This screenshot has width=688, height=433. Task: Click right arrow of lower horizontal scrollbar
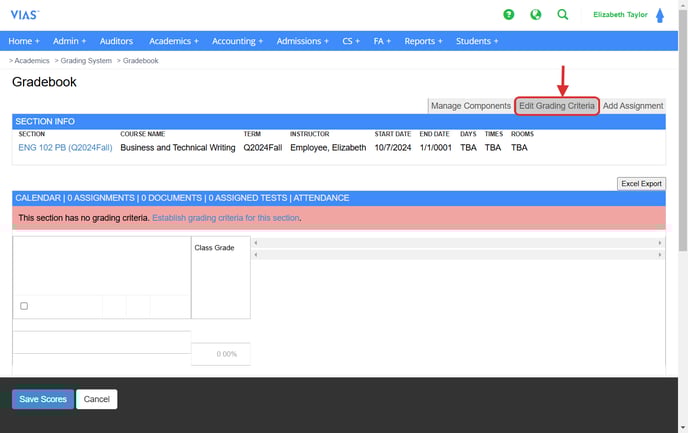(659, 255)
